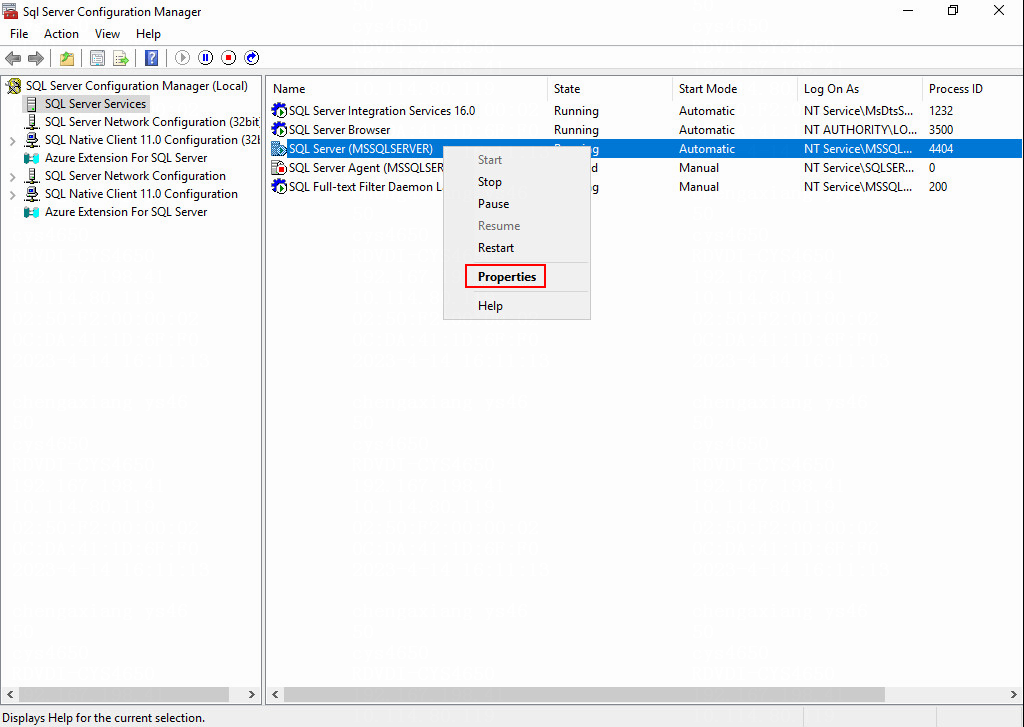The image size is (1024, 727).
Task: Open the File menu
Action: (19, 34)
